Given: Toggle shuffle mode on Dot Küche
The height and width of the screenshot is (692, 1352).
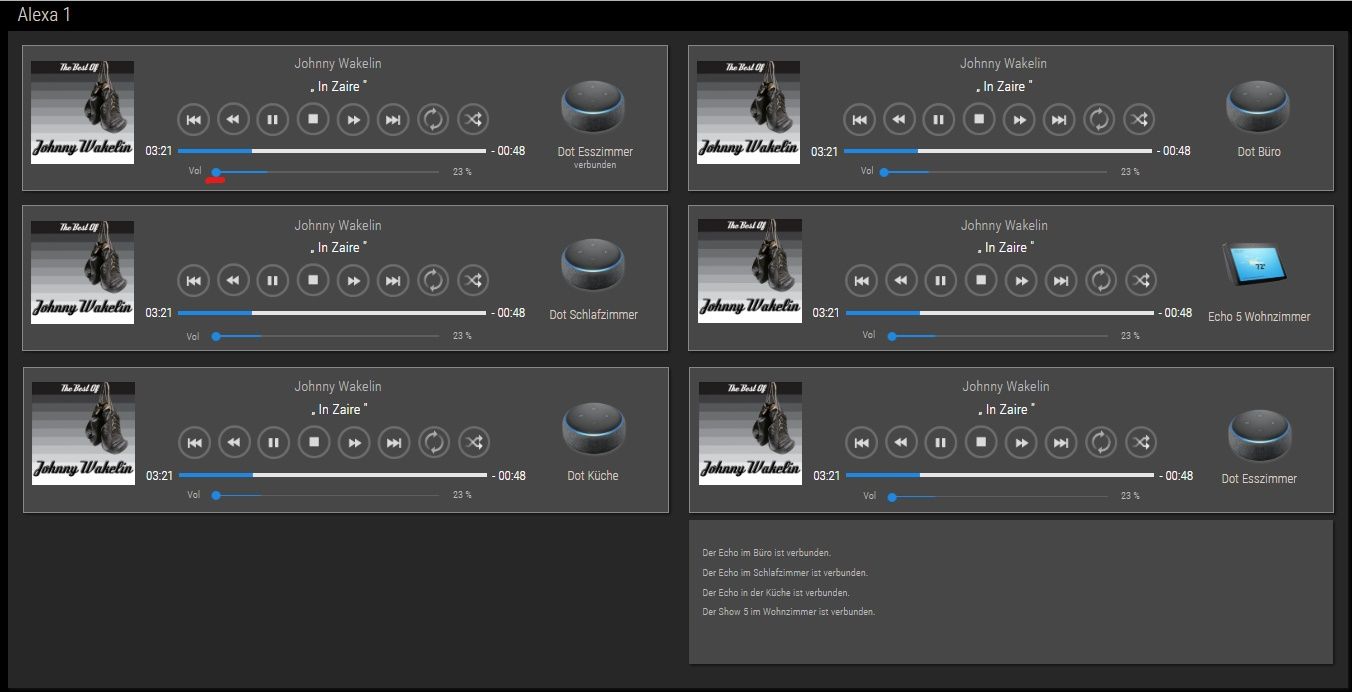Looking at the screenshot, I should coord(474,442).
